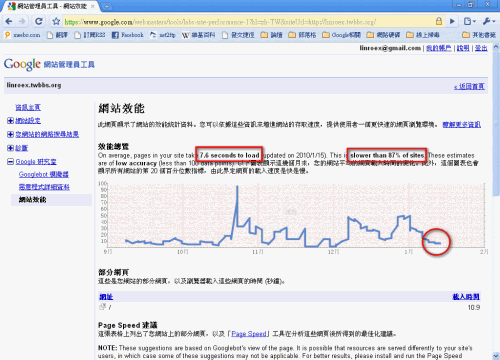Viewport: 500px width, 360px height.
Task: Click the linroex.twbbs.org site name header
Action: pyautogui.click(x=34, y=85)
